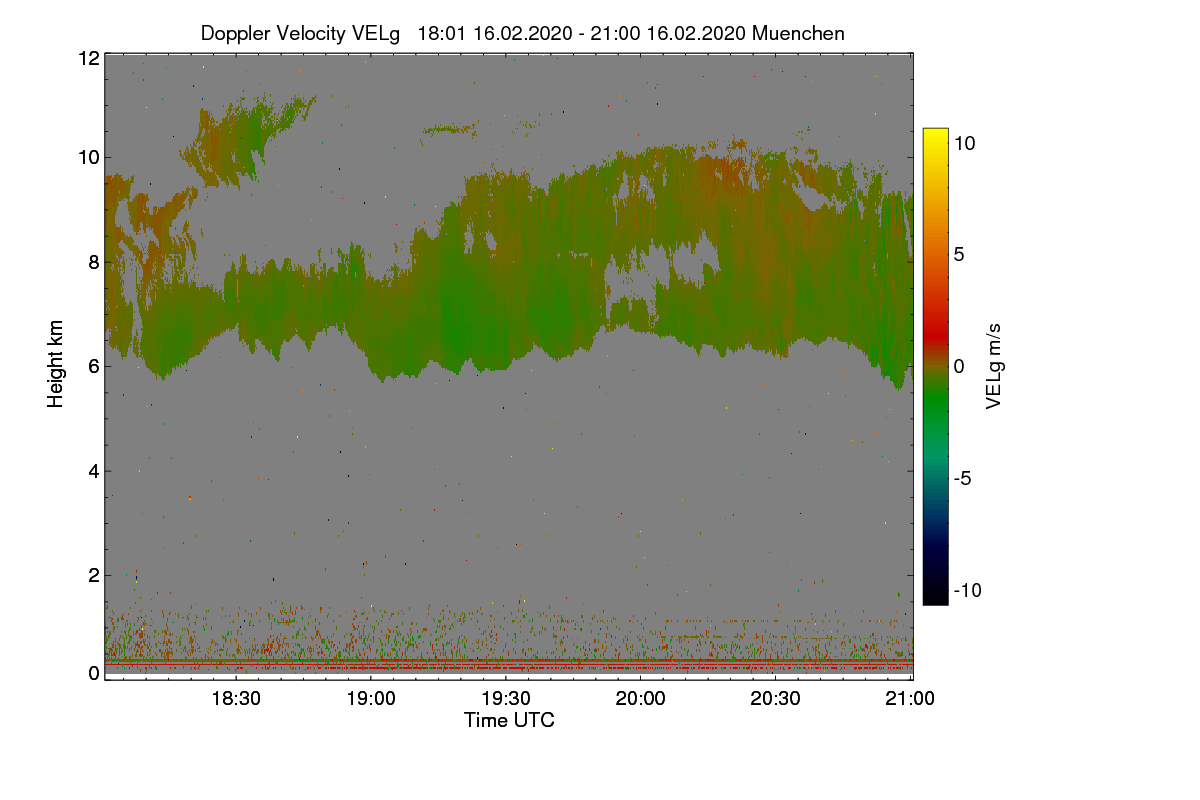1200x800 pixels.
Task: Click the height tick label 2
Action: pos(94,575)
